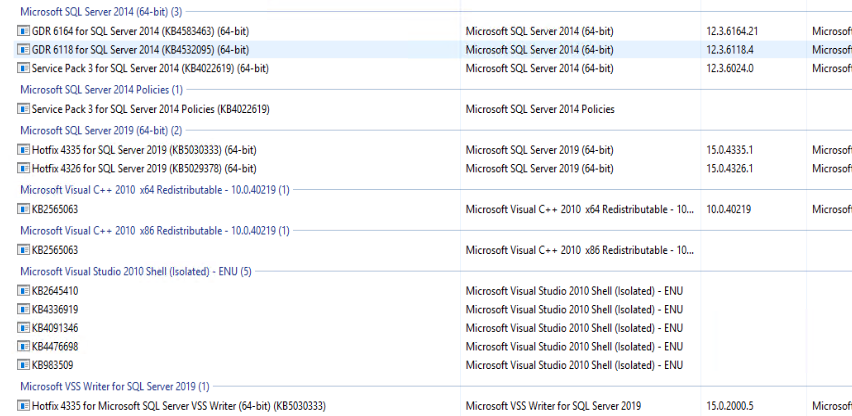Click publisher cell in the GDR 6118 row
Screen dimensions: 852x416
(832, 50)
